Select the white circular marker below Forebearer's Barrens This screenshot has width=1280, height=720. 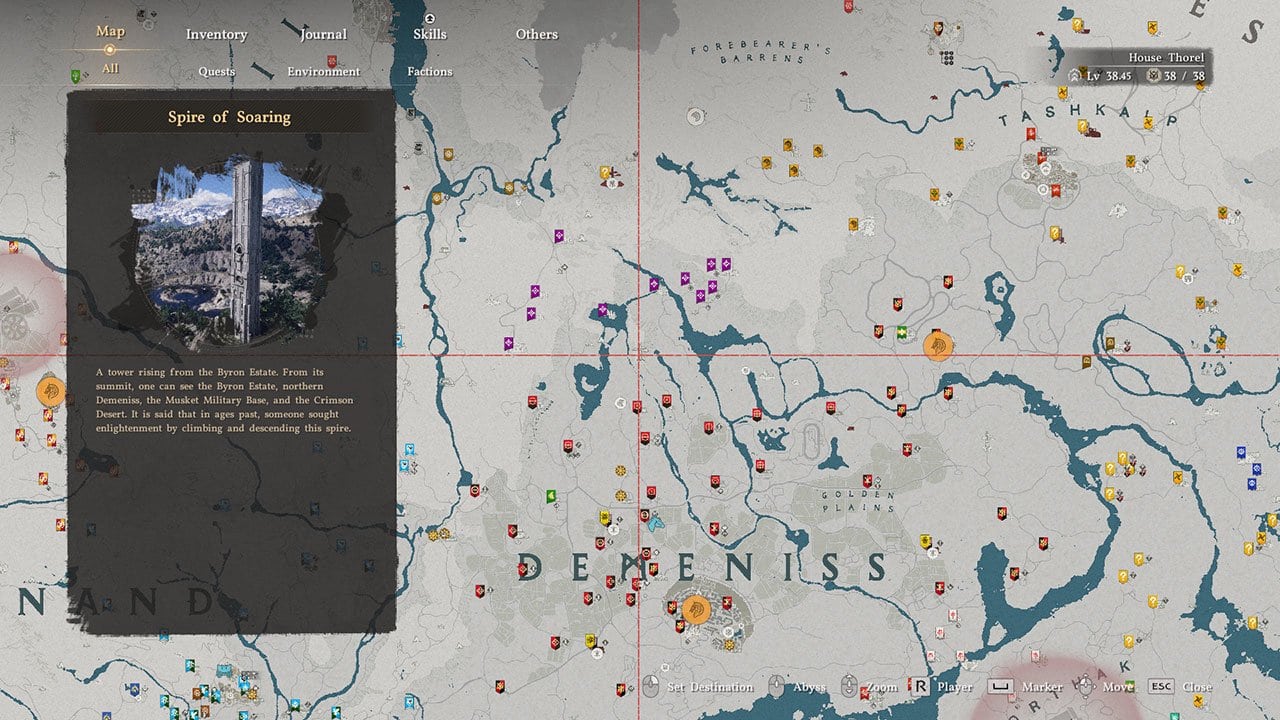[x=694, y=116]
